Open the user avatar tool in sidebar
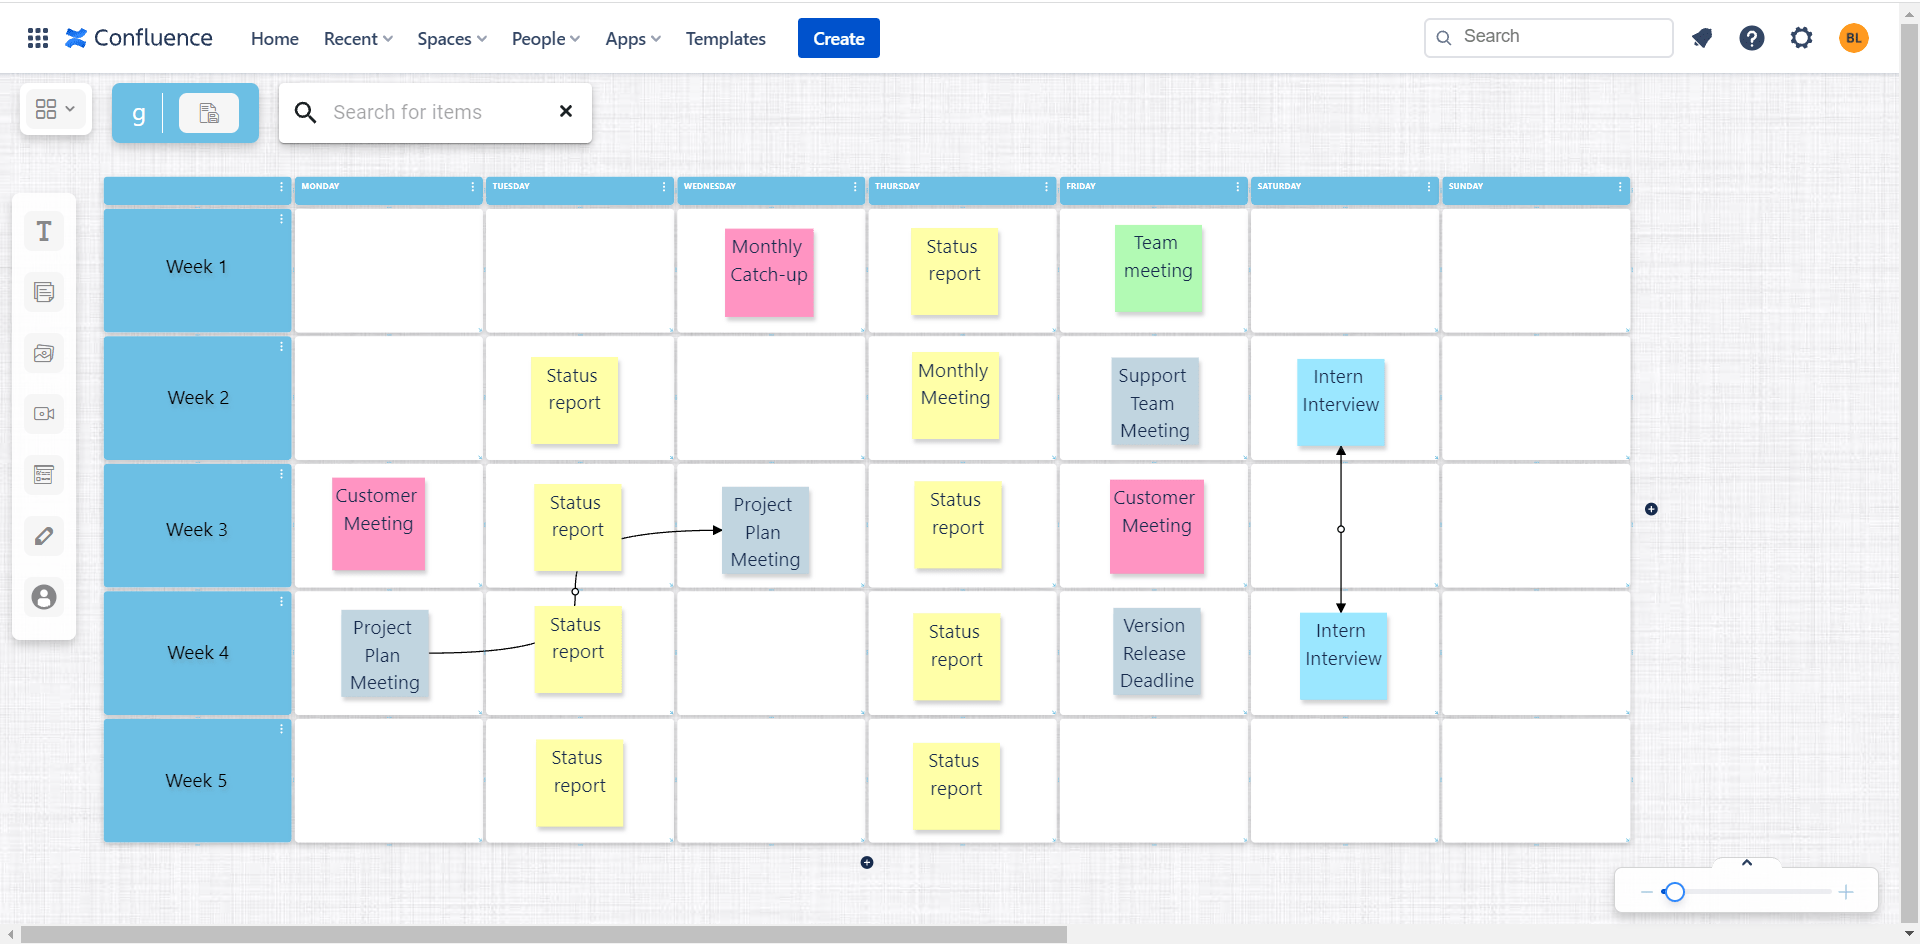The height and width of the screenshot is (944, 1920). point(44,597)
